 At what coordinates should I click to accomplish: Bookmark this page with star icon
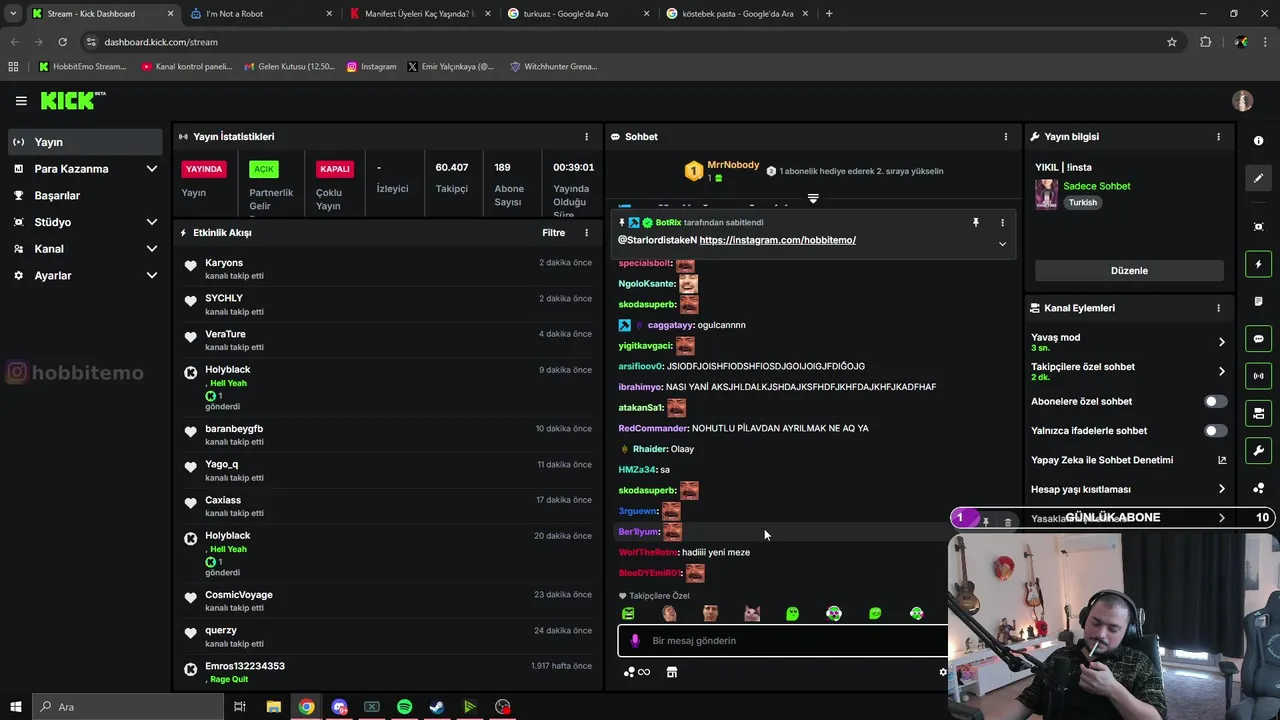(x=1172, y=42)
